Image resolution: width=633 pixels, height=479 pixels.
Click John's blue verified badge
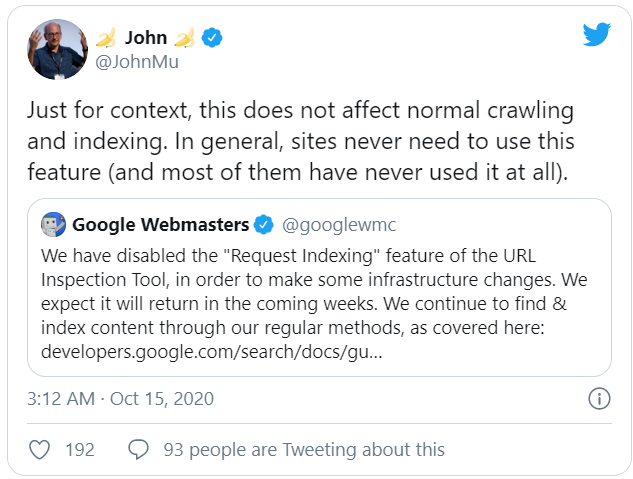click(x=212, y=39)
